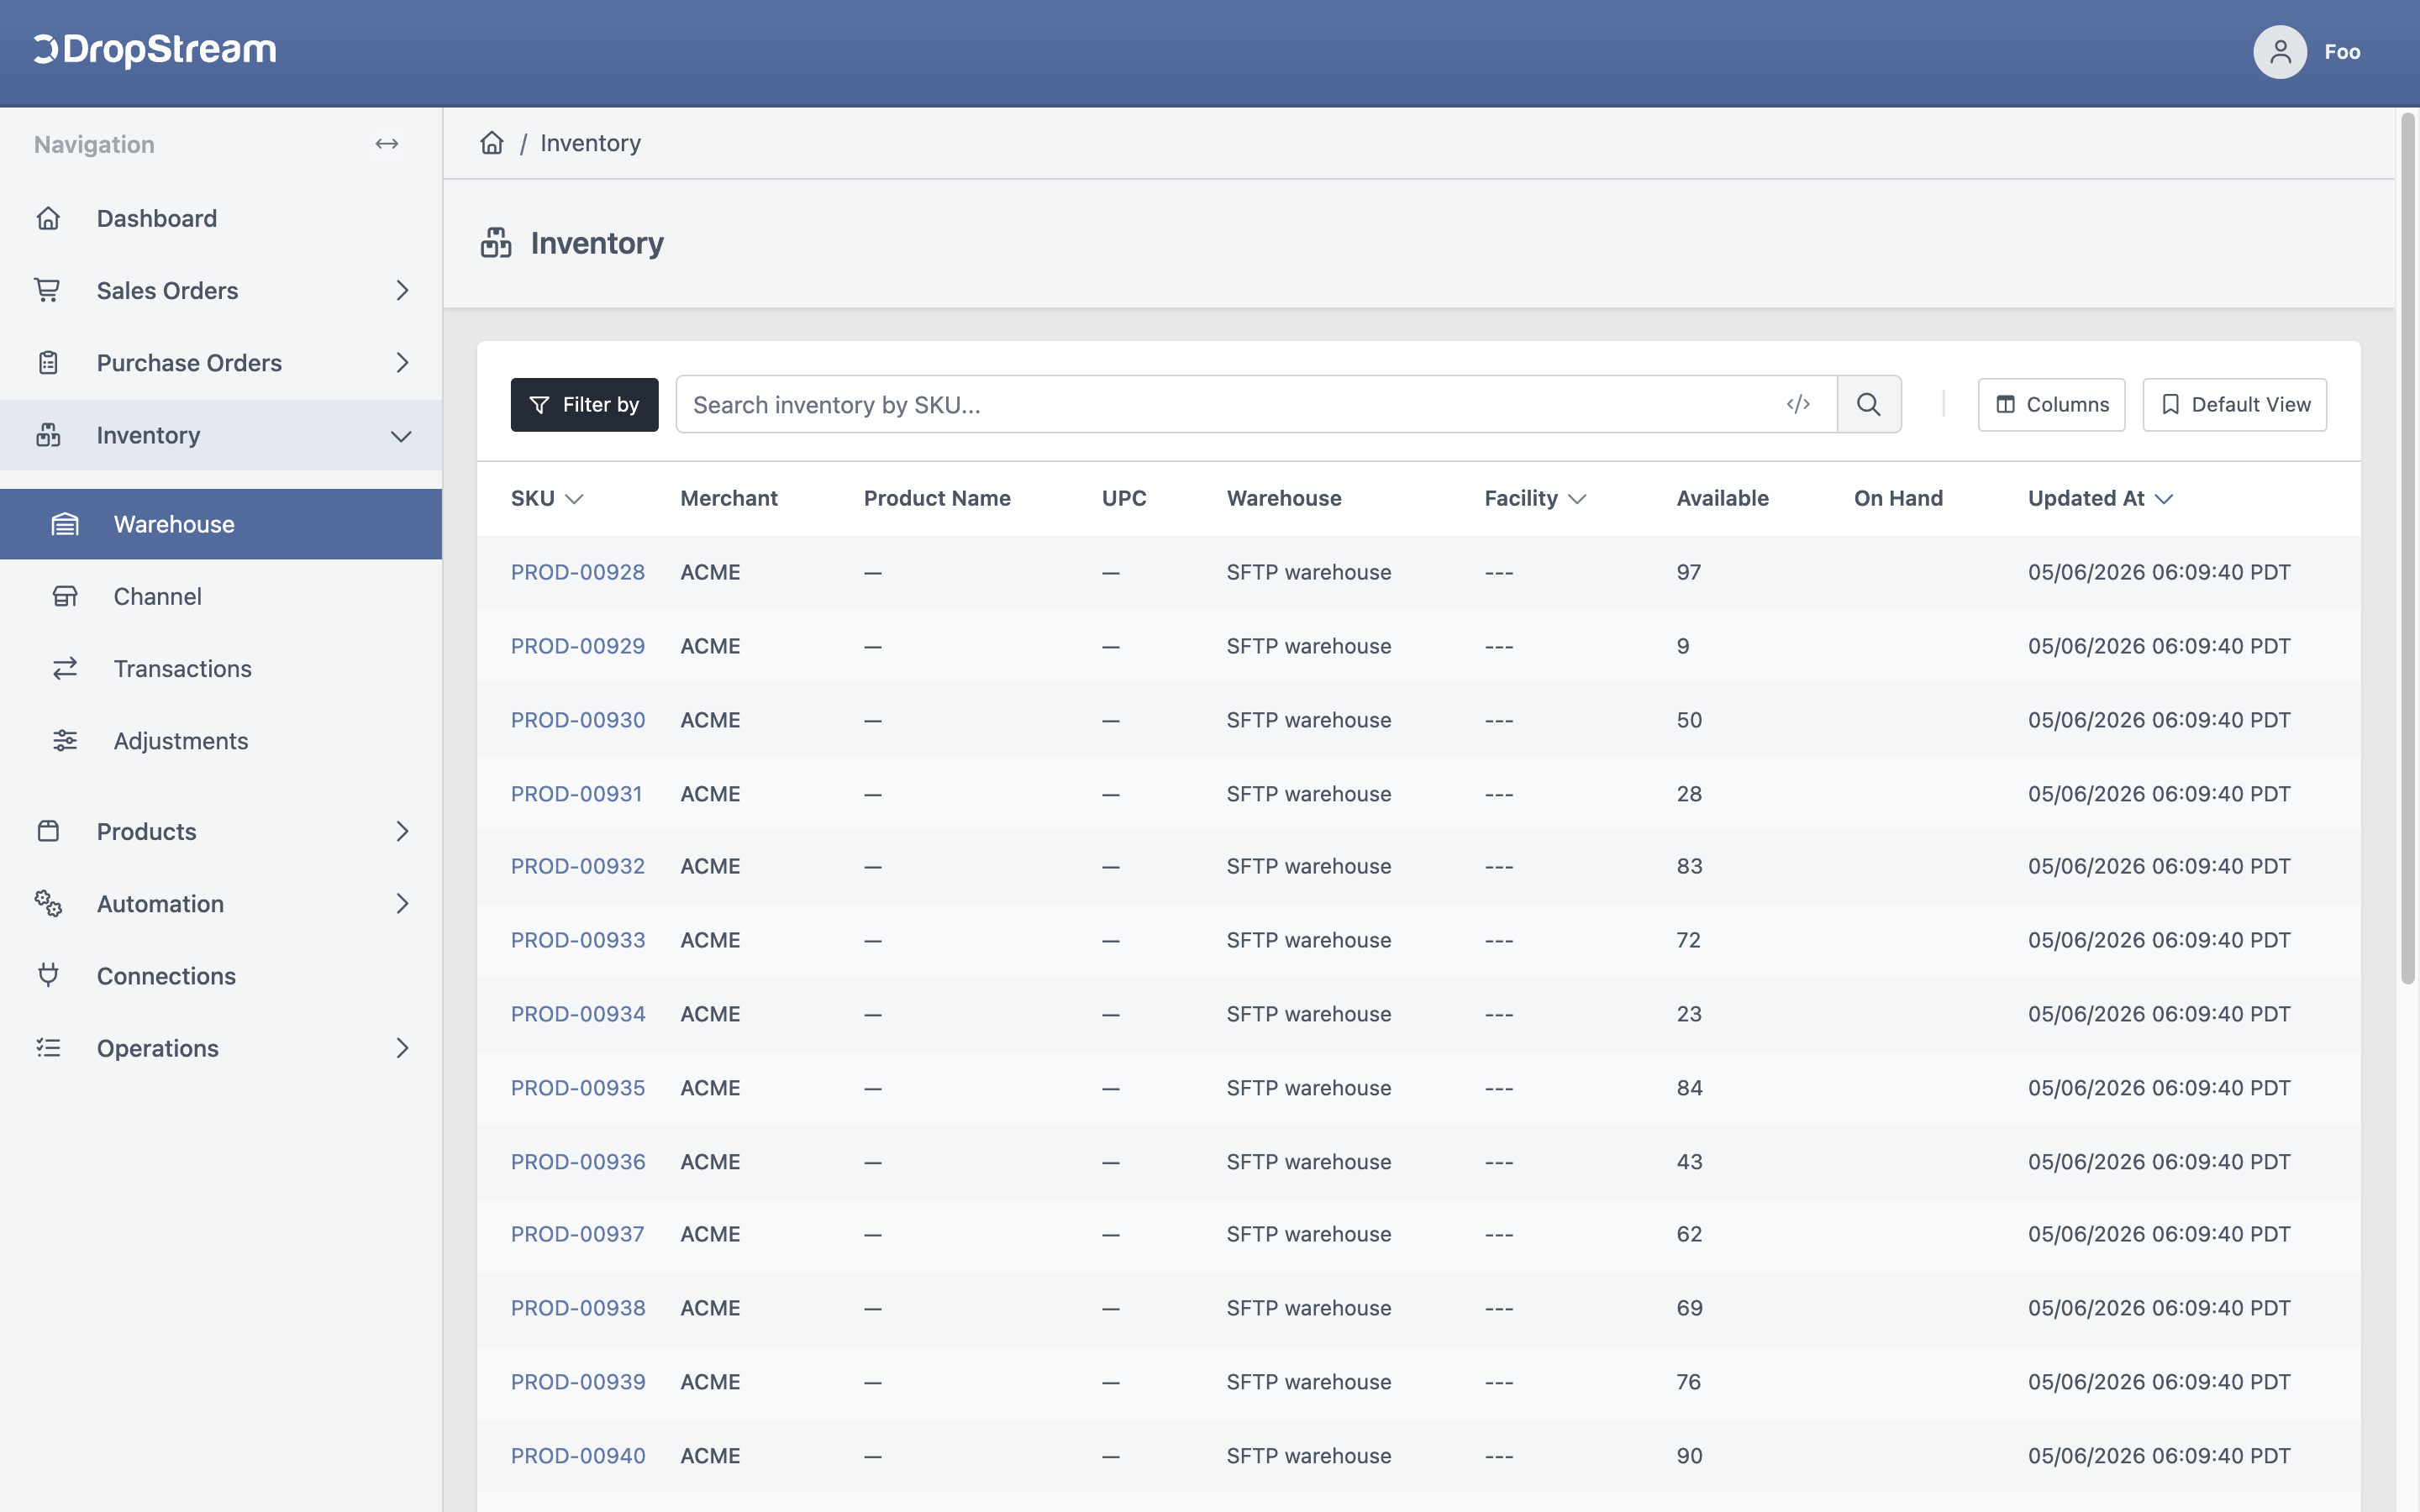Click the Inventory breadcrumb text
The image size is (2420, 1512).
pos(590,143)
